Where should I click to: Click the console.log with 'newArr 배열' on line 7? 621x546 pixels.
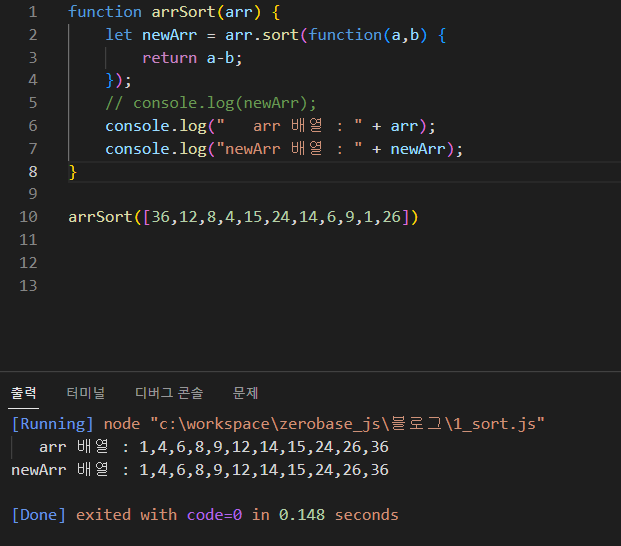(284, 149)
